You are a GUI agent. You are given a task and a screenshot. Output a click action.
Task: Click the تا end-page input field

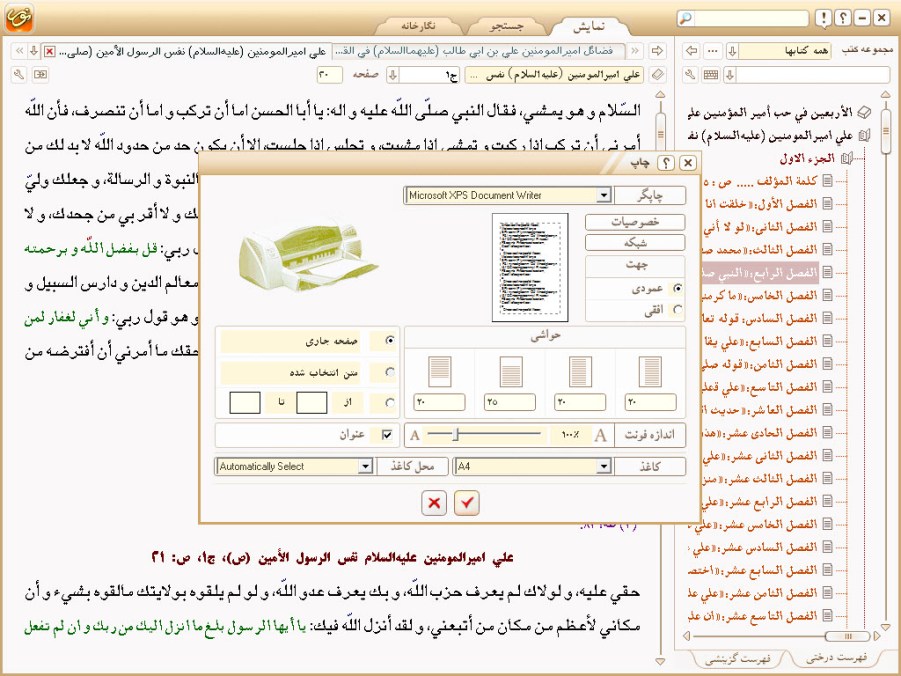[x=245, y=402]
